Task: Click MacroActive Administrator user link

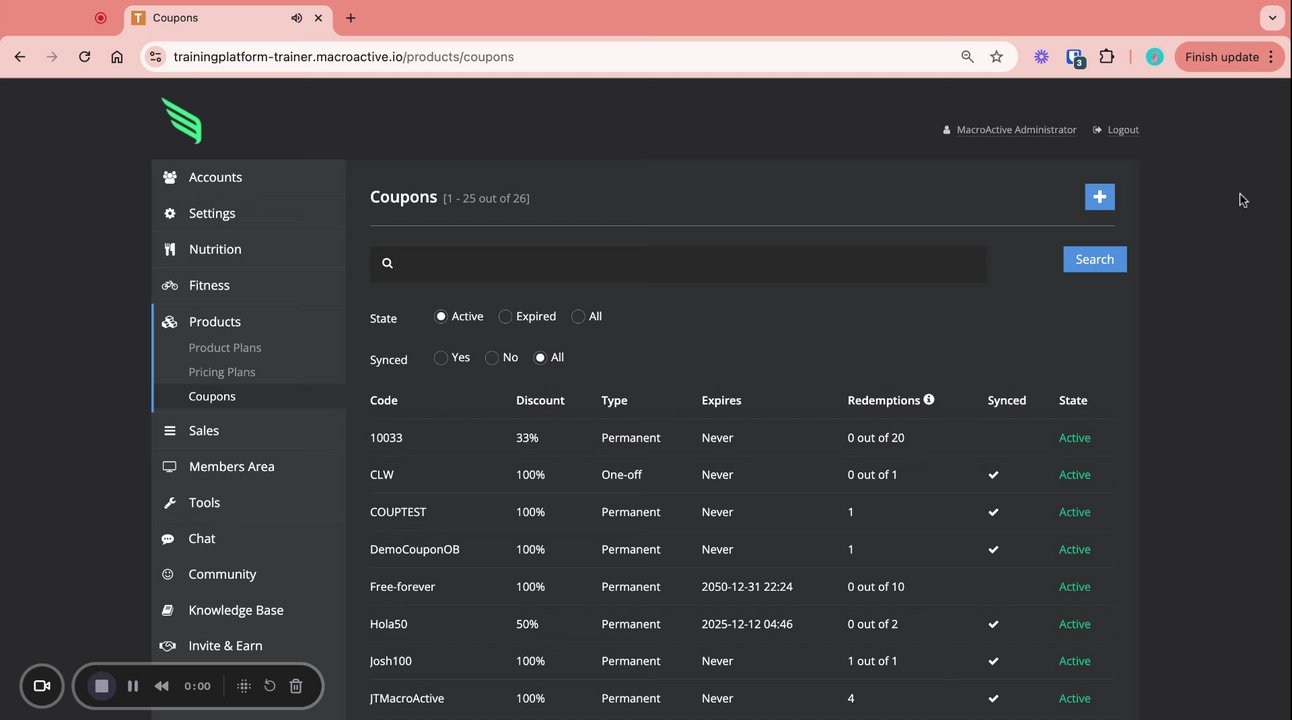Action: 1016,130
